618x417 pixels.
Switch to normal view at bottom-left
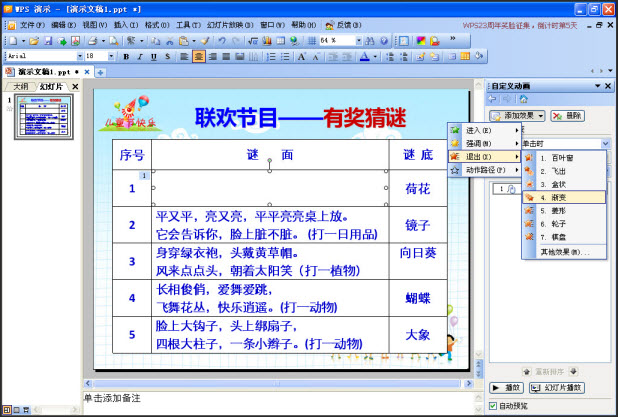(x=7, y=410)
